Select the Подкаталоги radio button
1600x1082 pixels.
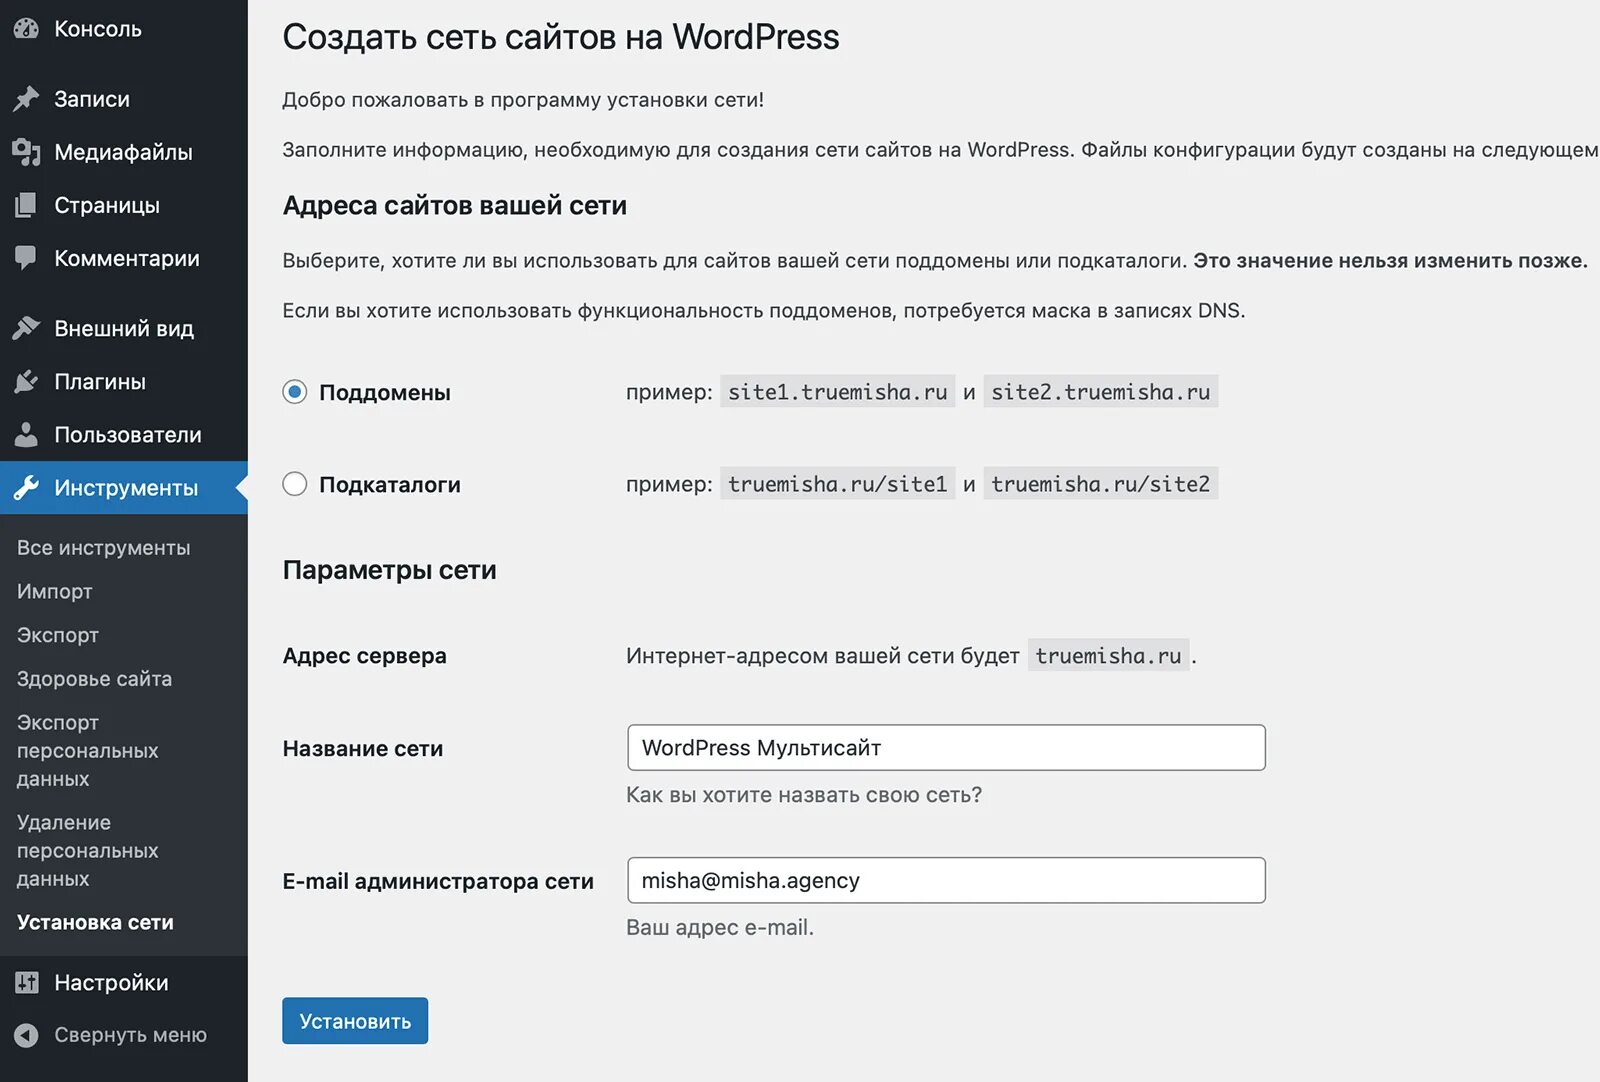(295, 485)
